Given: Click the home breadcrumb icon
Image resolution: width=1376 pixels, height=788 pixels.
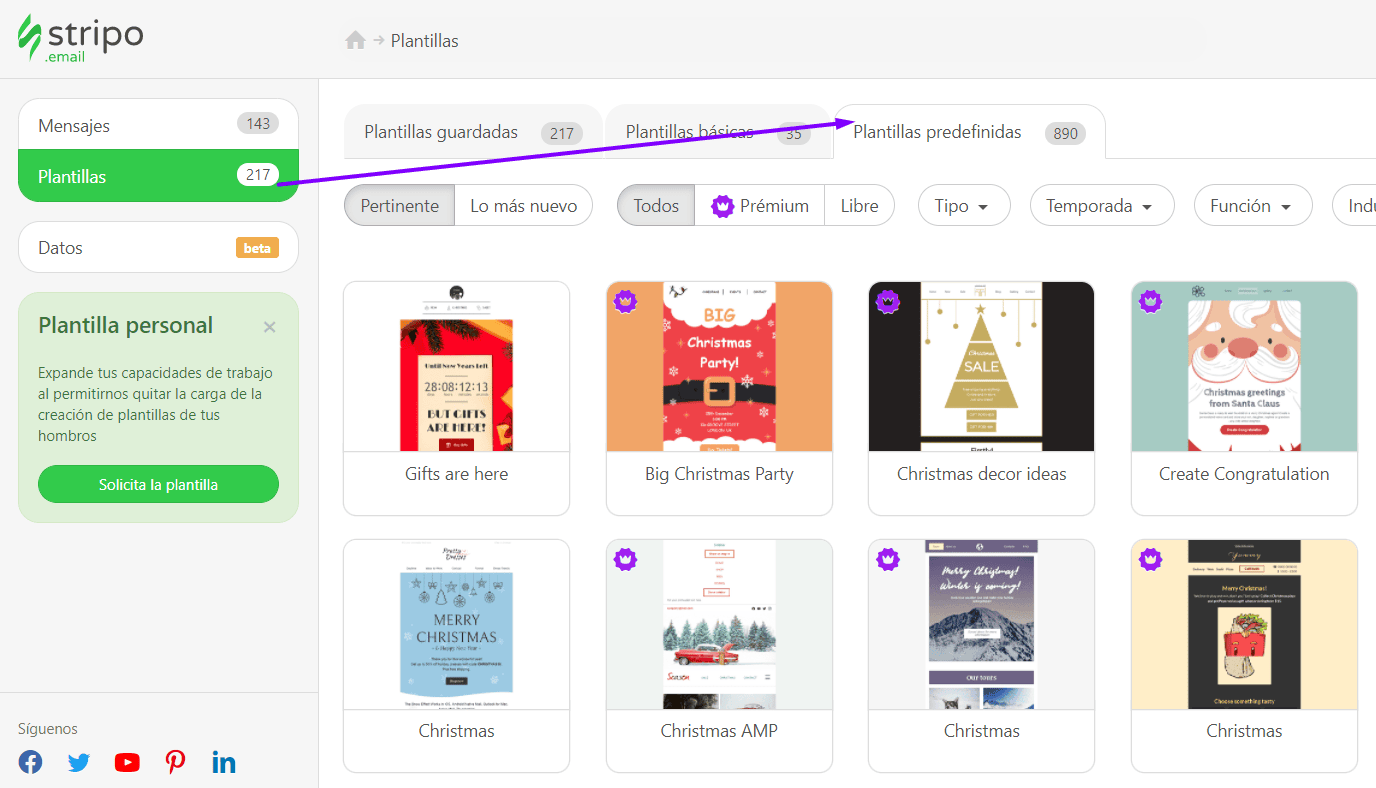Looking at the screenshot, I should coord(355,41).
